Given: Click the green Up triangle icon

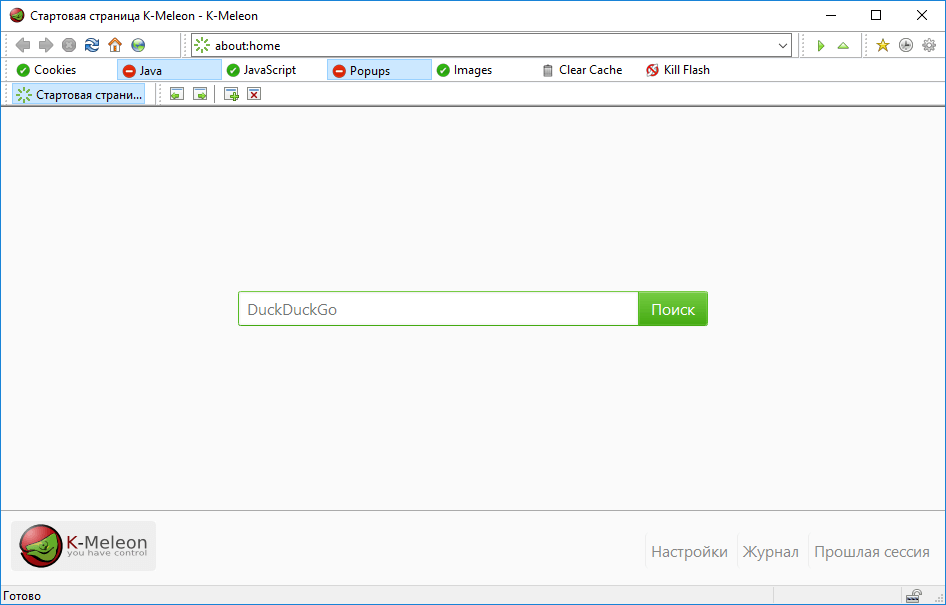Looking at the screenshot, I should click(843, 46).
